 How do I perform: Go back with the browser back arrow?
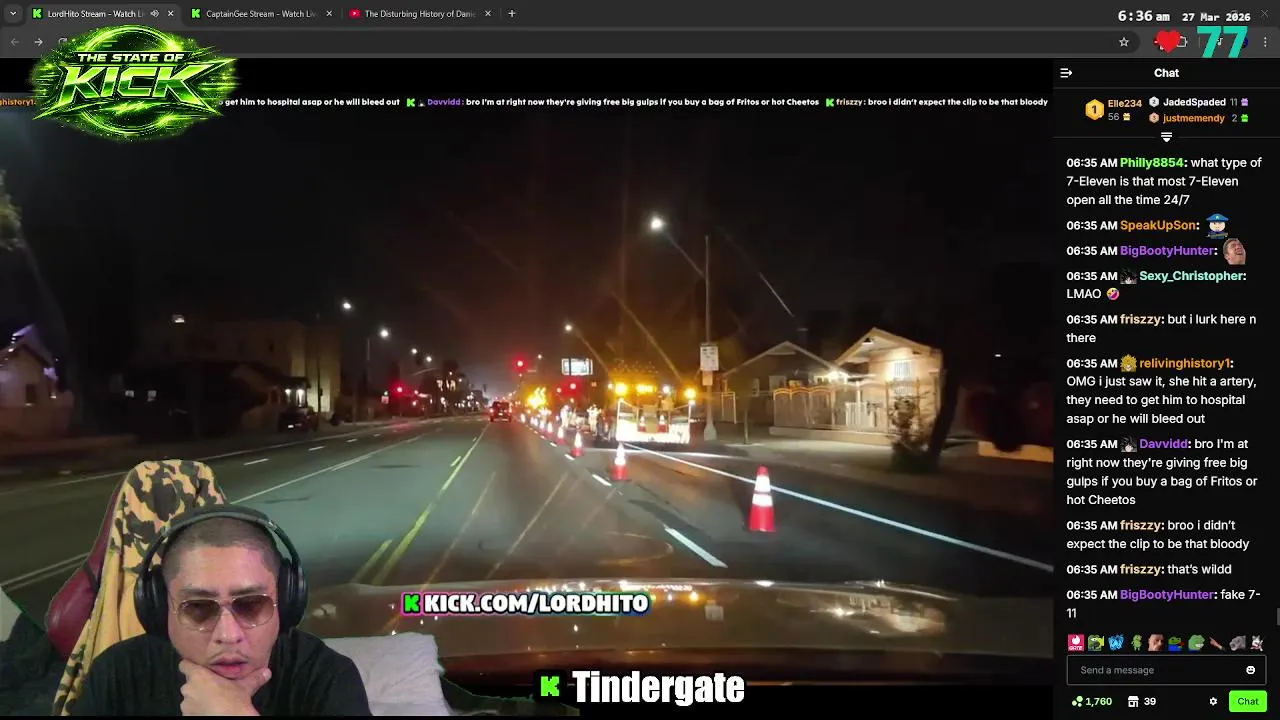(14, 42)
